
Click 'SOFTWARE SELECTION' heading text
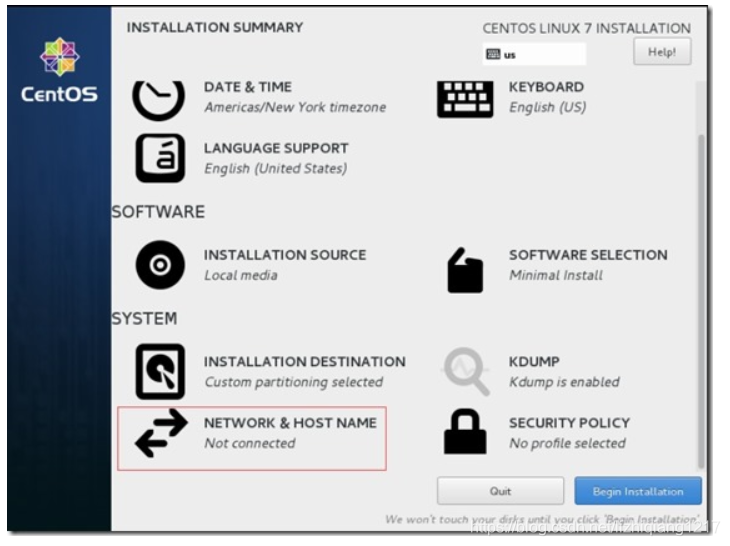coord(588,255)
